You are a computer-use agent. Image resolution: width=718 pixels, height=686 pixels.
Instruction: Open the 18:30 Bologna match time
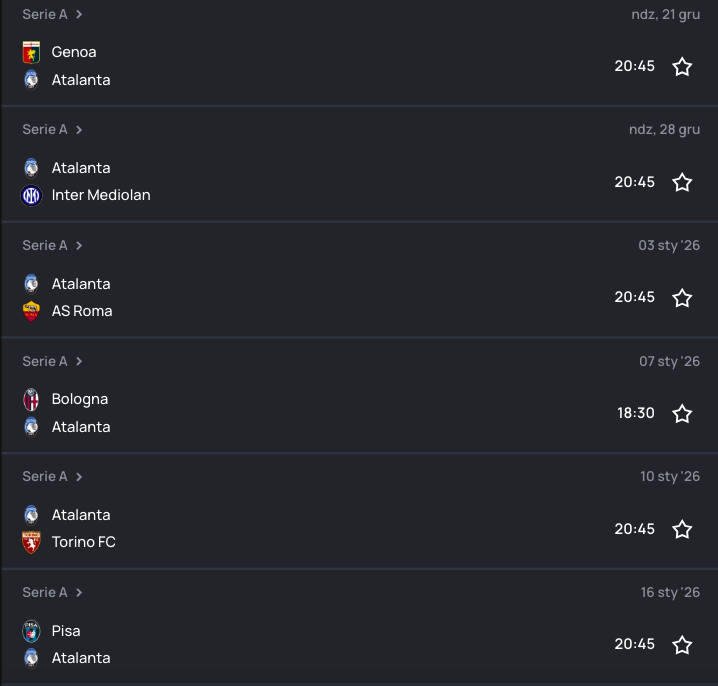[x=635, y=413]
